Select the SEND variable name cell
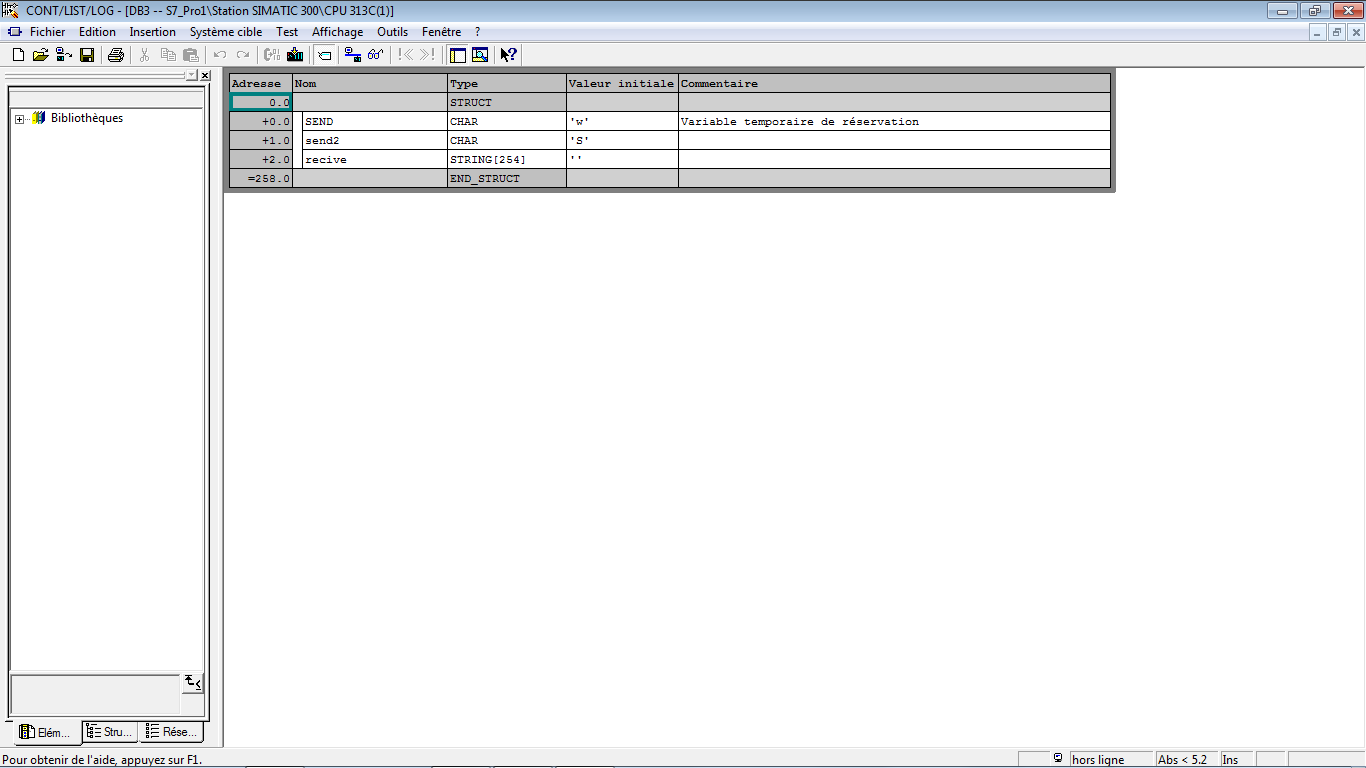Viewport: 1366px width, 768px height. pyautogui.click(x=374, y=122)
